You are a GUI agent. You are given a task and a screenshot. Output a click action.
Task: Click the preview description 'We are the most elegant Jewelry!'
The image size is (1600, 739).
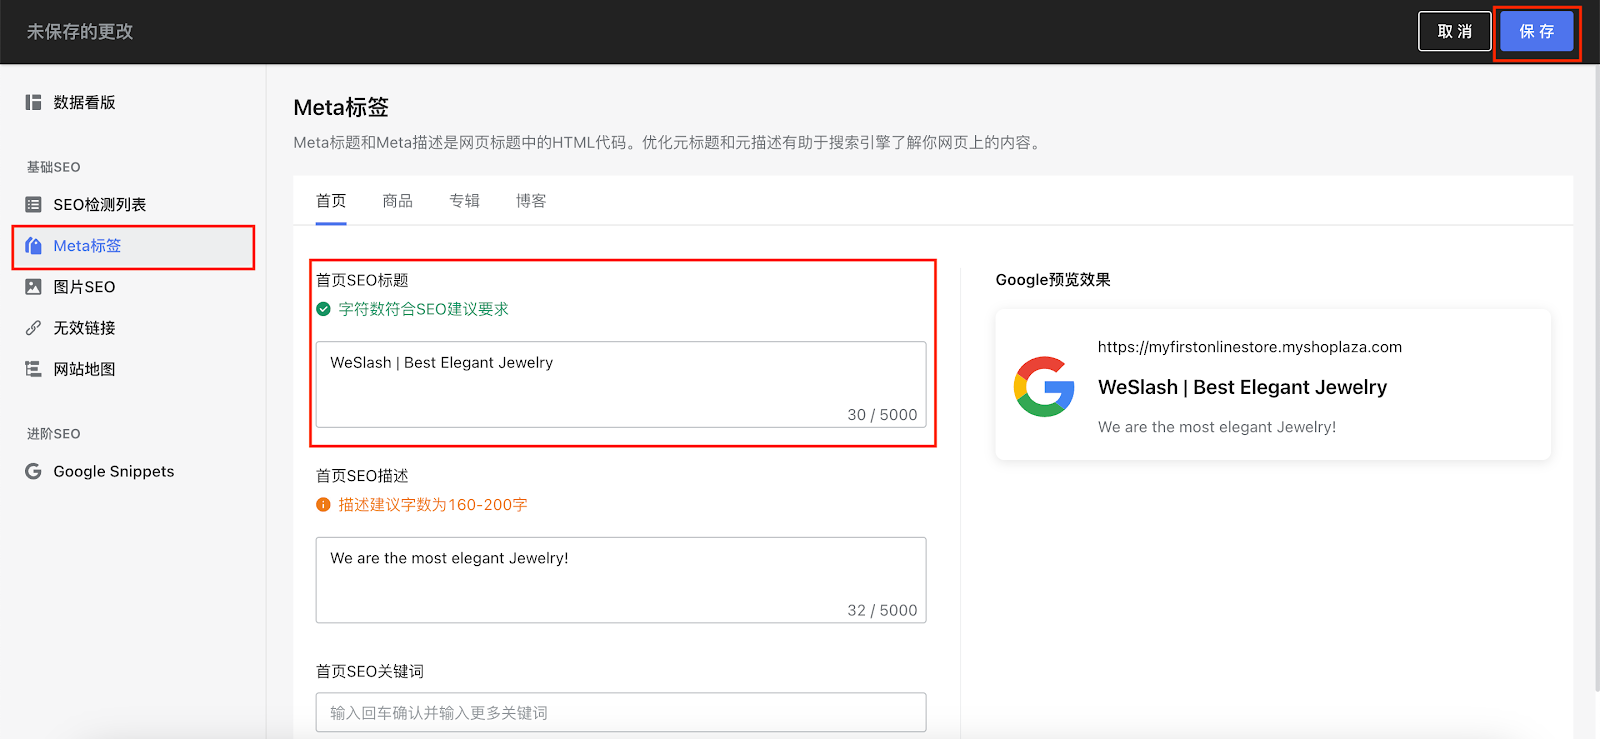click(1217, 427)
